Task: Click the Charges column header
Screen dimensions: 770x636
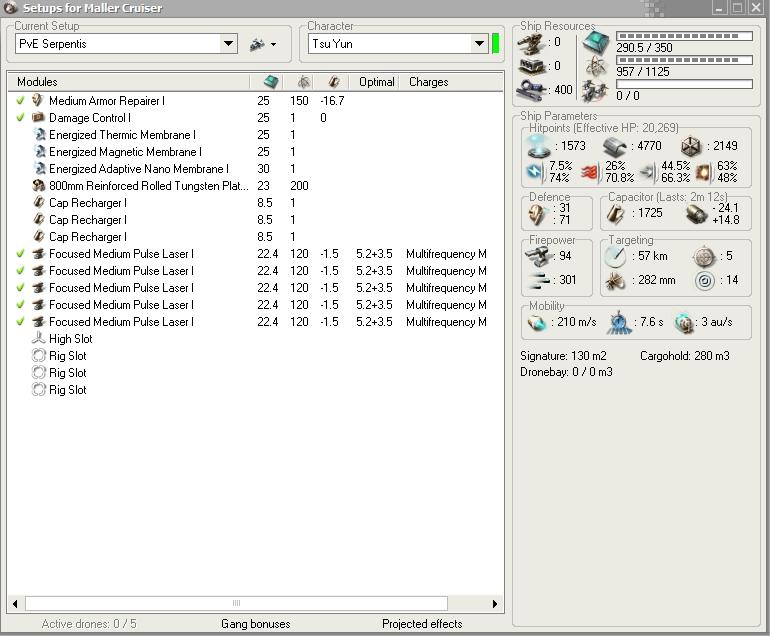Action: tap(428, 82)
